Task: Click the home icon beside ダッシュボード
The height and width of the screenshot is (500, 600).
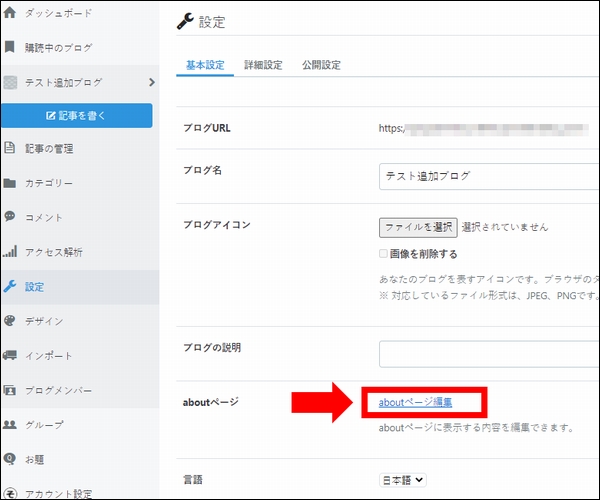Action: 10,13
